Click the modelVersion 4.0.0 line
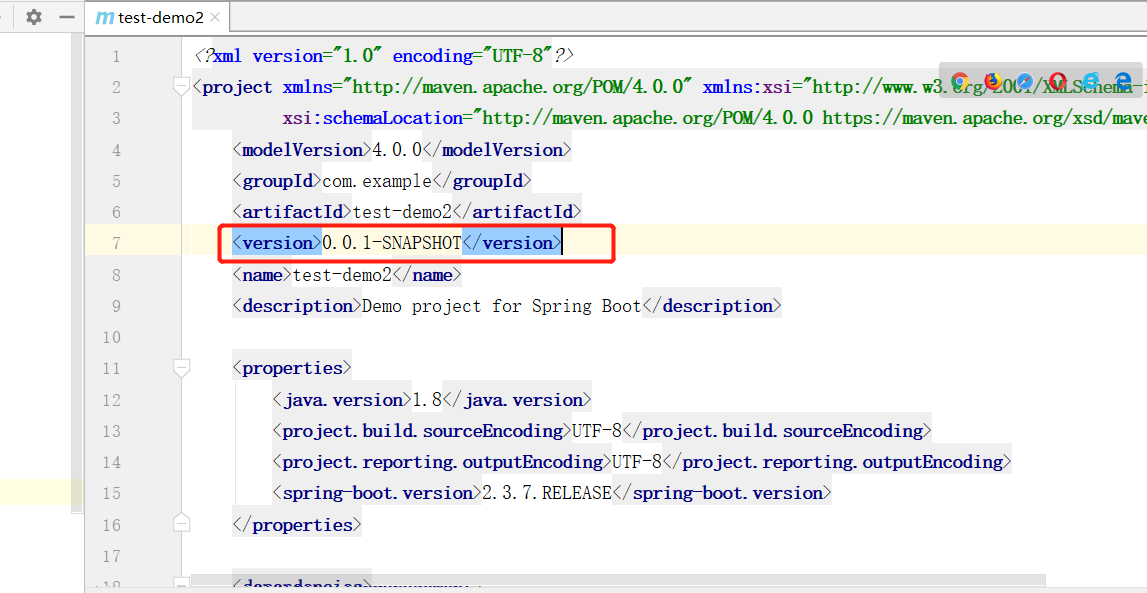 402,150
